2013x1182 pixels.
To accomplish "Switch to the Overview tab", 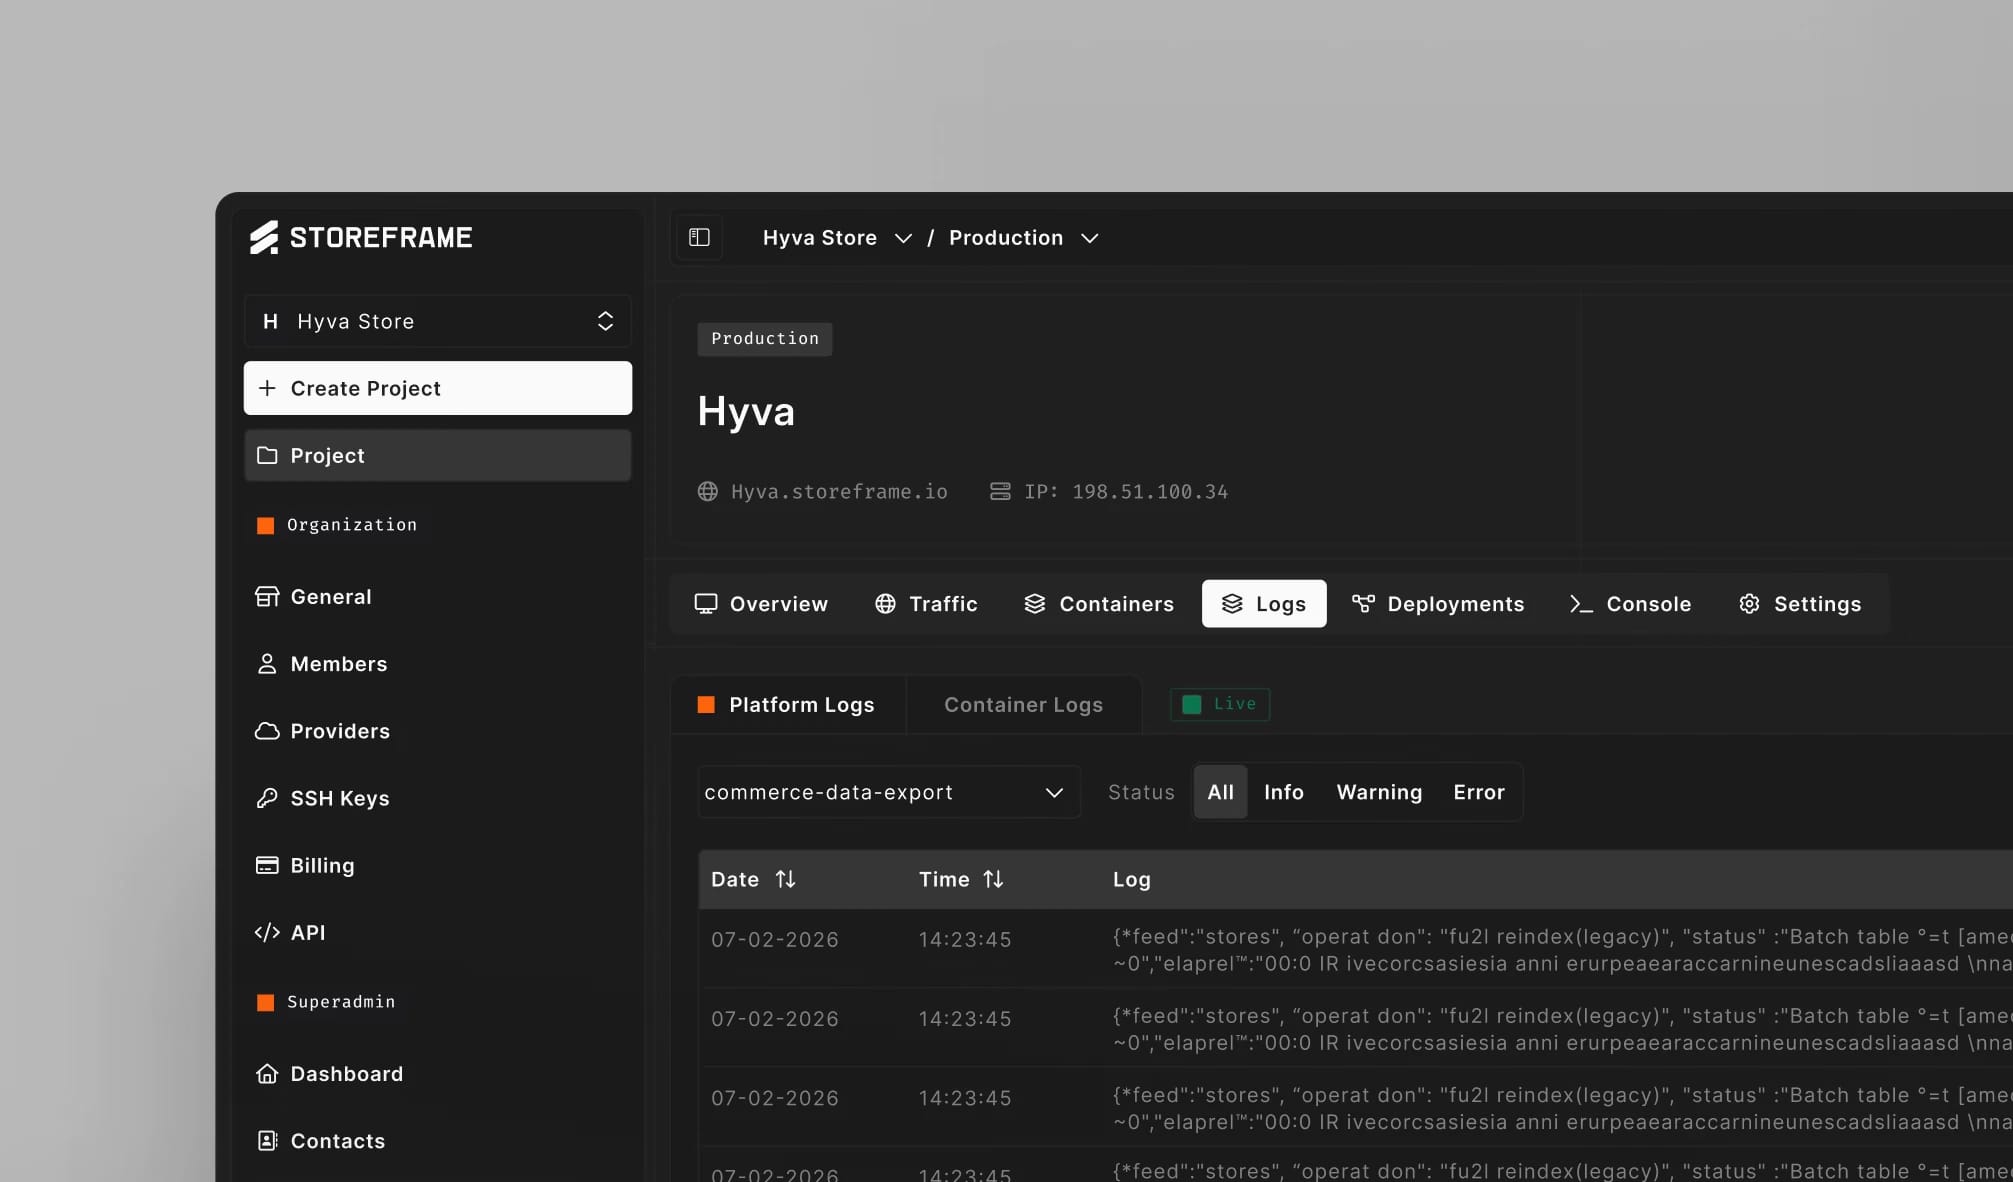I will point(761,604).
